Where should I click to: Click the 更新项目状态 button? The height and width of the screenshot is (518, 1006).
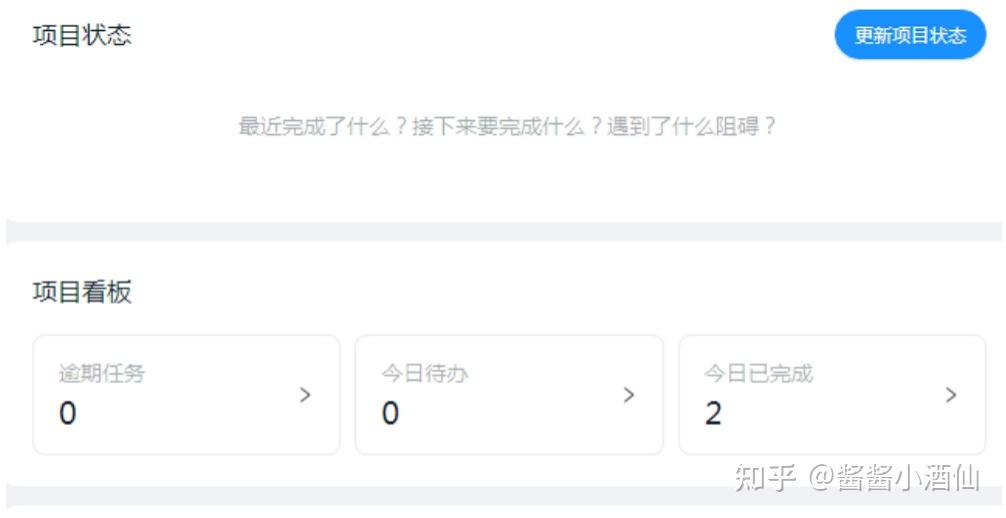[910, 35]
